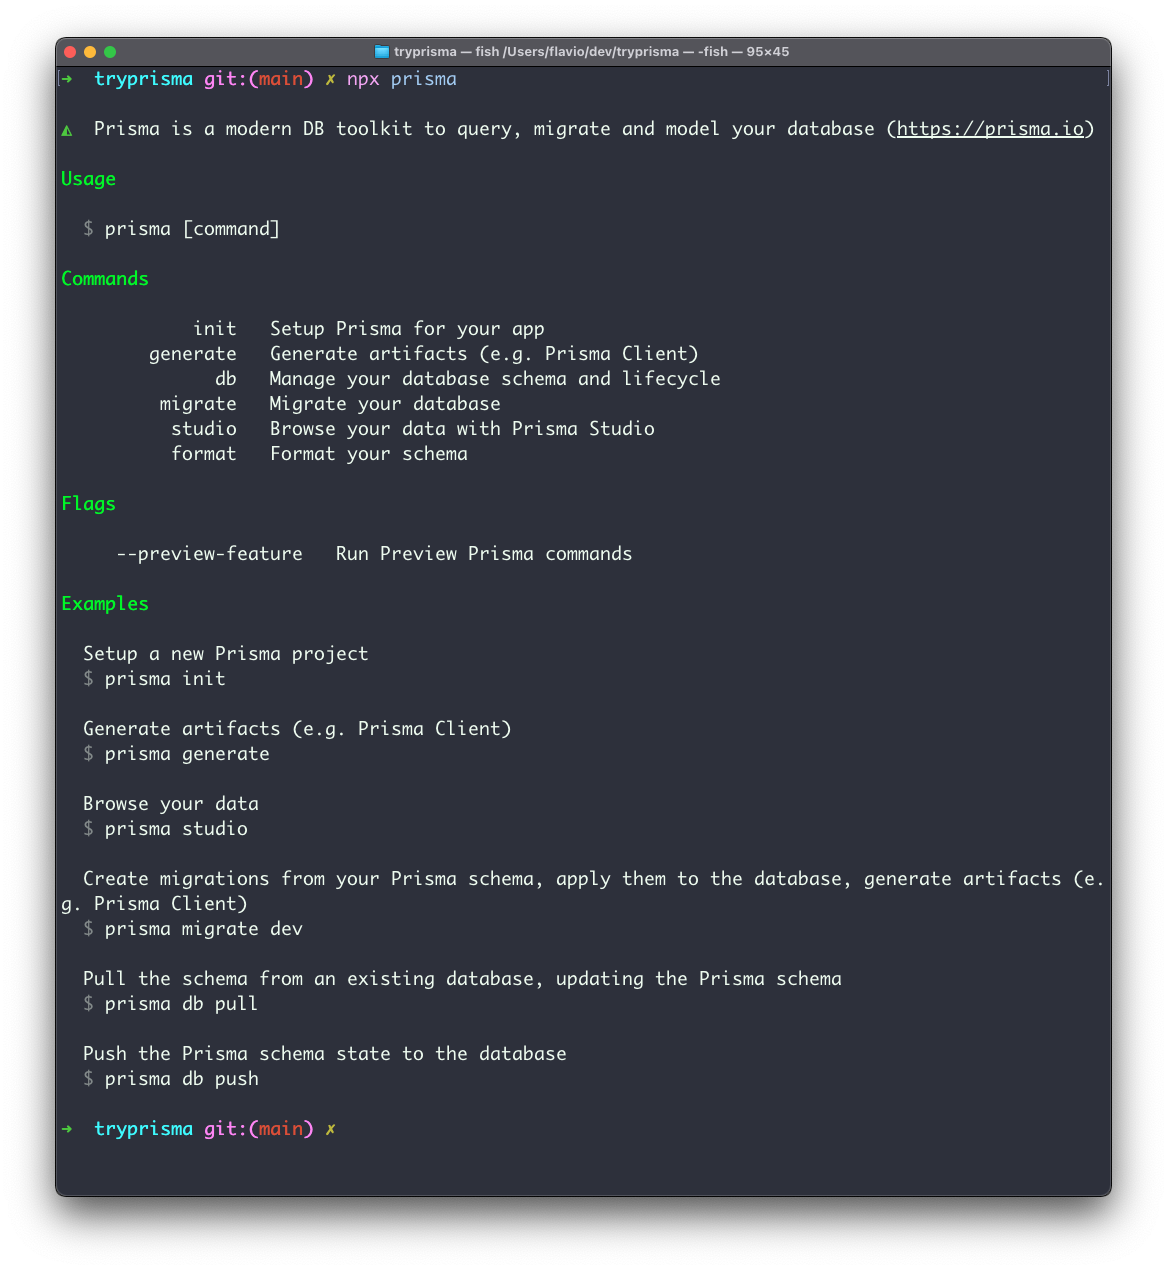Click the "migrate" command in the Commands list
Image resolution: width=1167 pixels, height=1270 pixels.
[x=198, y=404]
